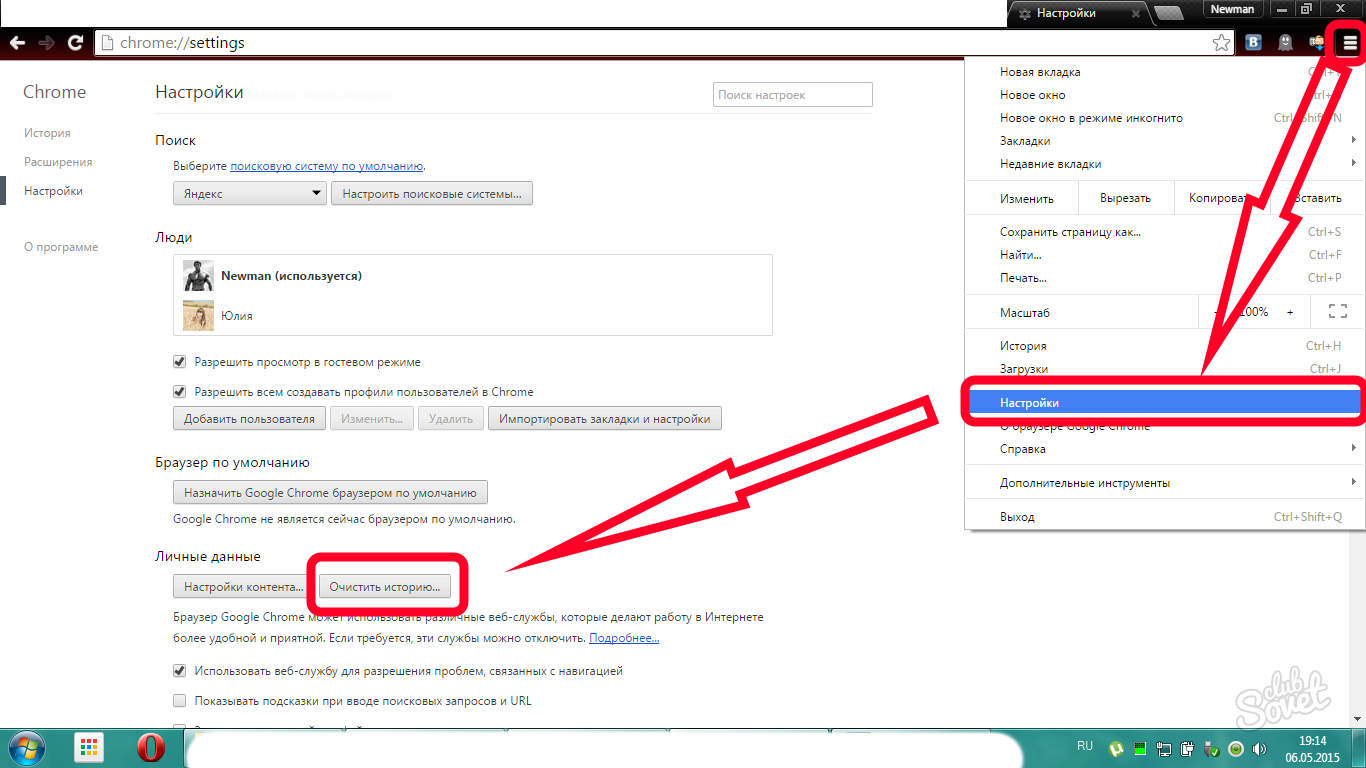
Task: Open История in the left sidebar
Action: [x=47, y=133]
